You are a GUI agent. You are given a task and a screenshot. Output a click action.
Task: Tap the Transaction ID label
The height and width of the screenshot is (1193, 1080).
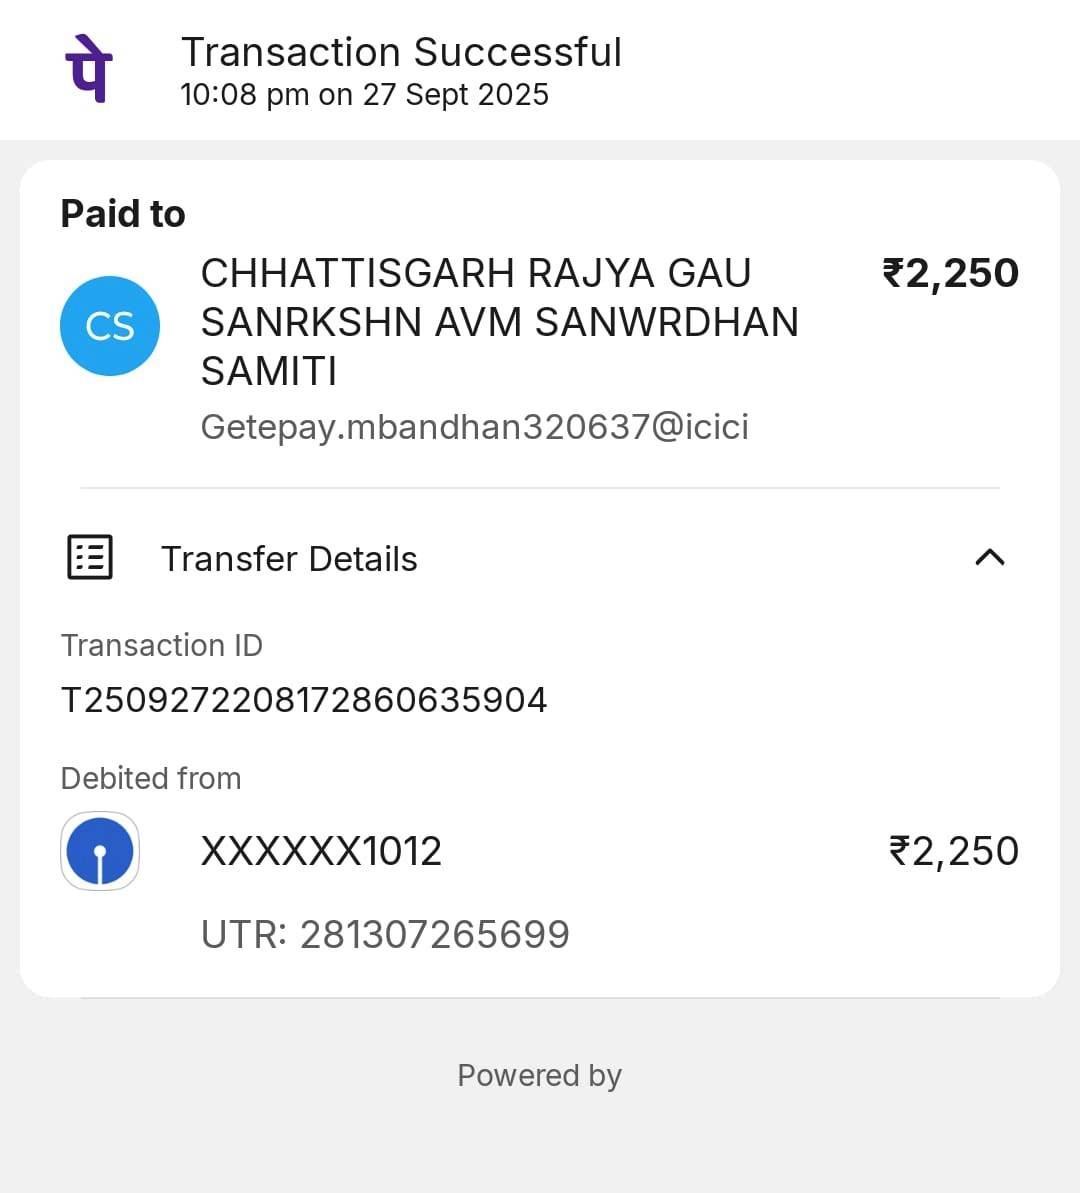point(161,645)
